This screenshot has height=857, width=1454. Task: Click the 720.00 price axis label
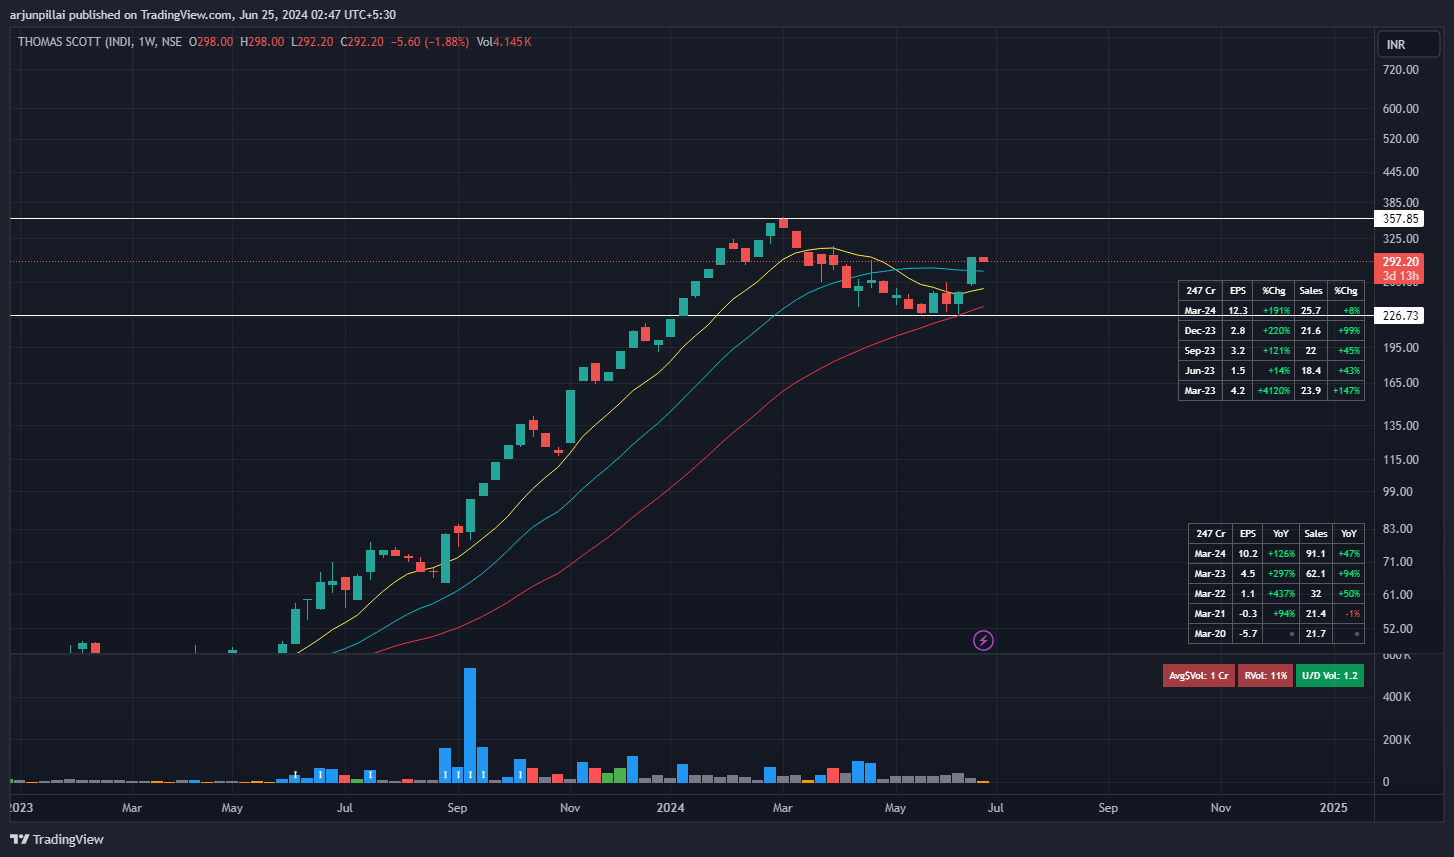pyautogui.click(x=1400, y=70)
